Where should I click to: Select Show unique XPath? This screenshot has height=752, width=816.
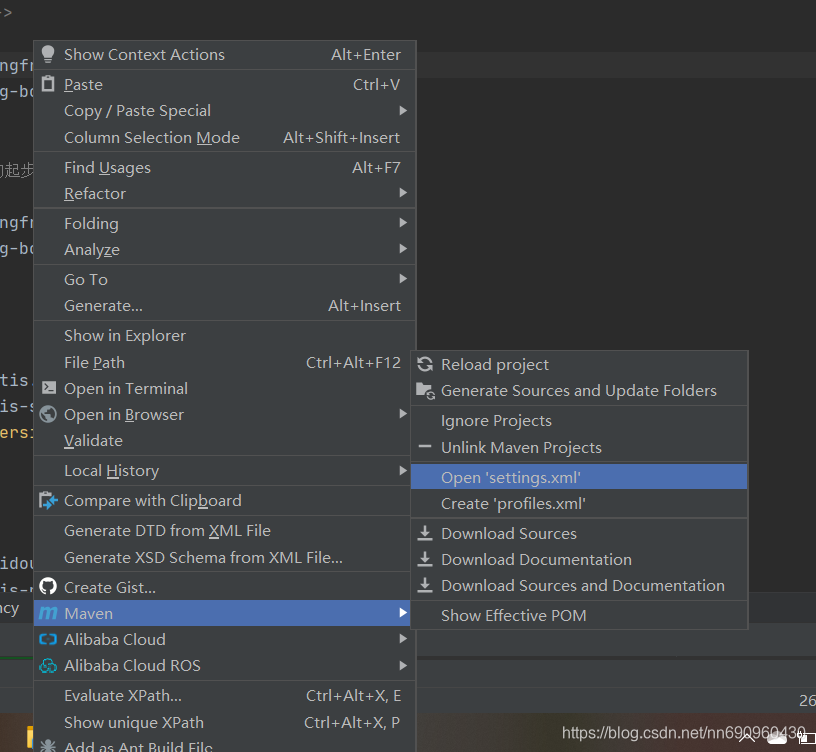pyautogui.click(x=225, y=722)
